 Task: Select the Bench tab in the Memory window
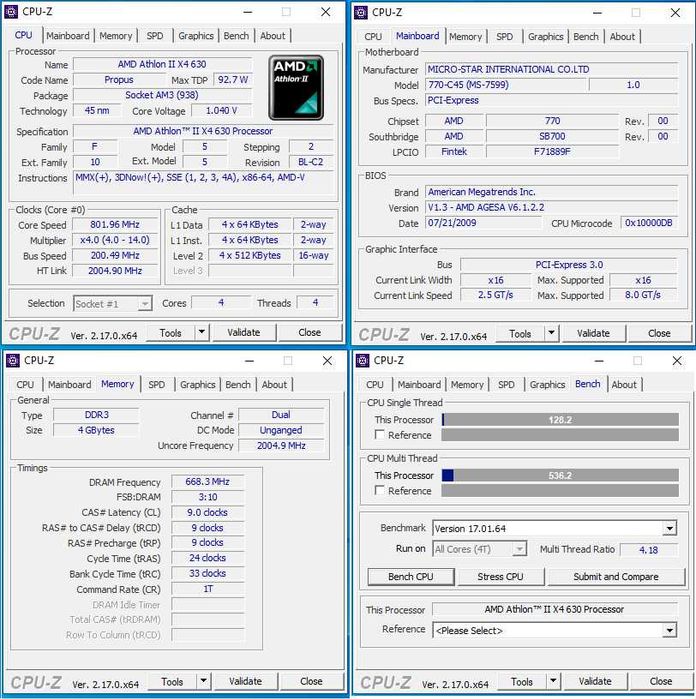click(238, 384)
